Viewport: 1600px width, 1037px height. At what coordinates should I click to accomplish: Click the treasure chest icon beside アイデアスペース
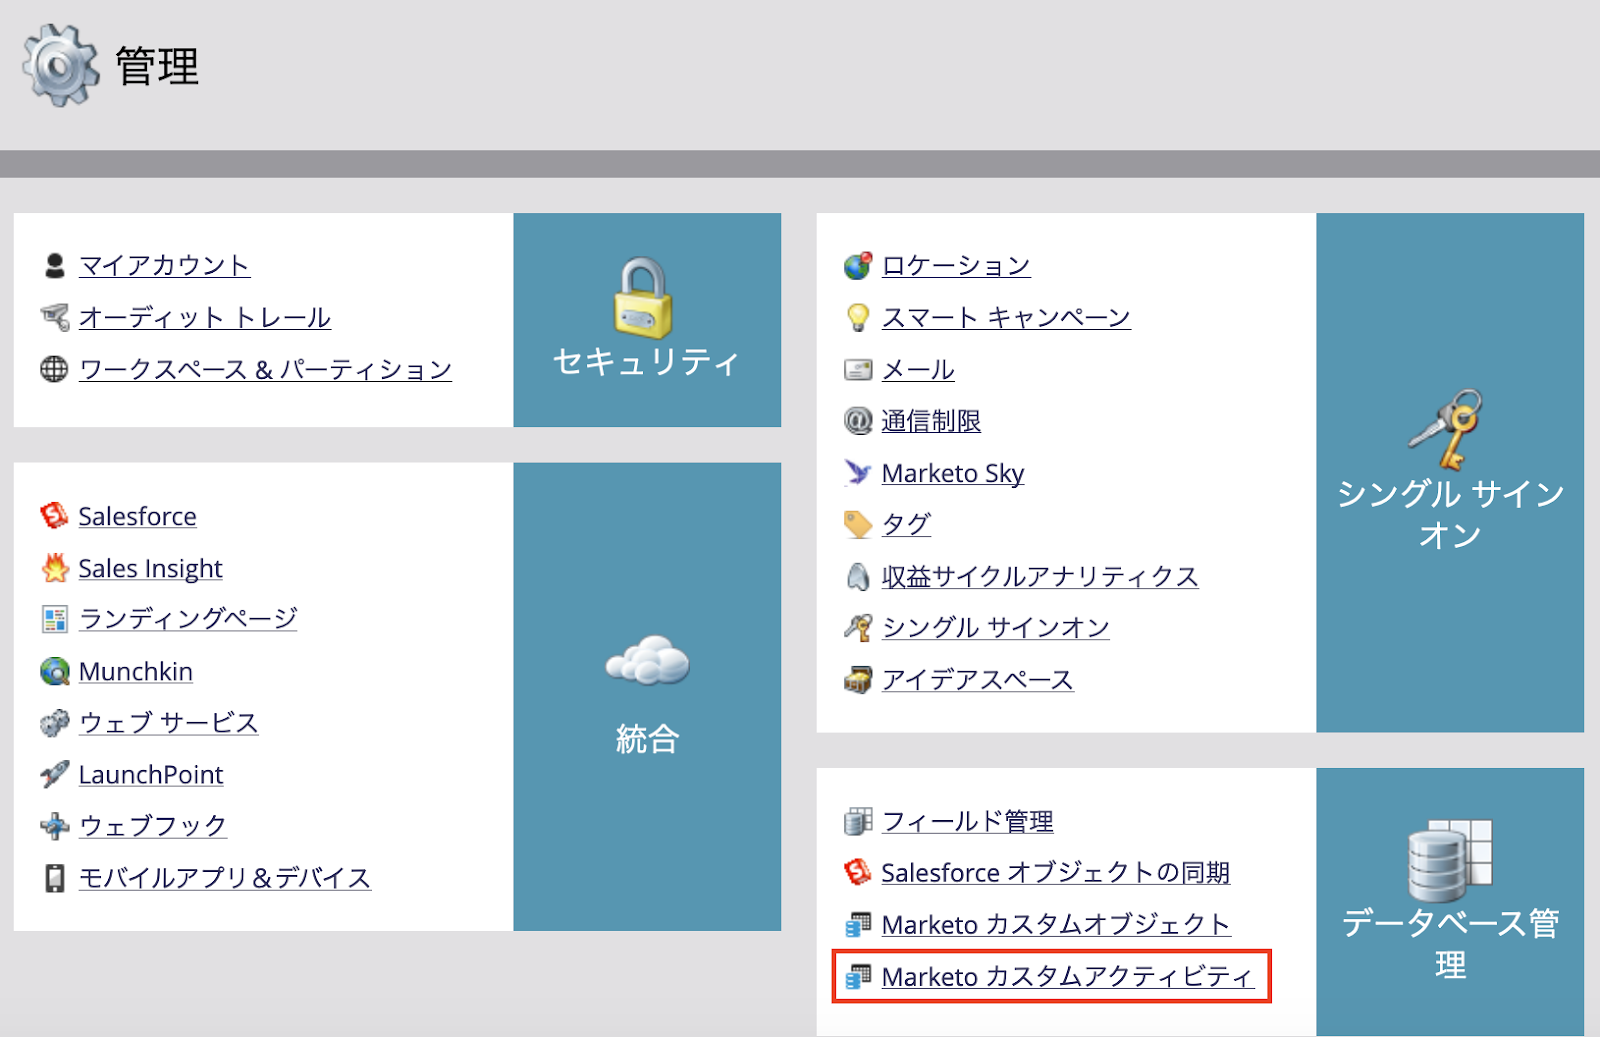[857, 680]
